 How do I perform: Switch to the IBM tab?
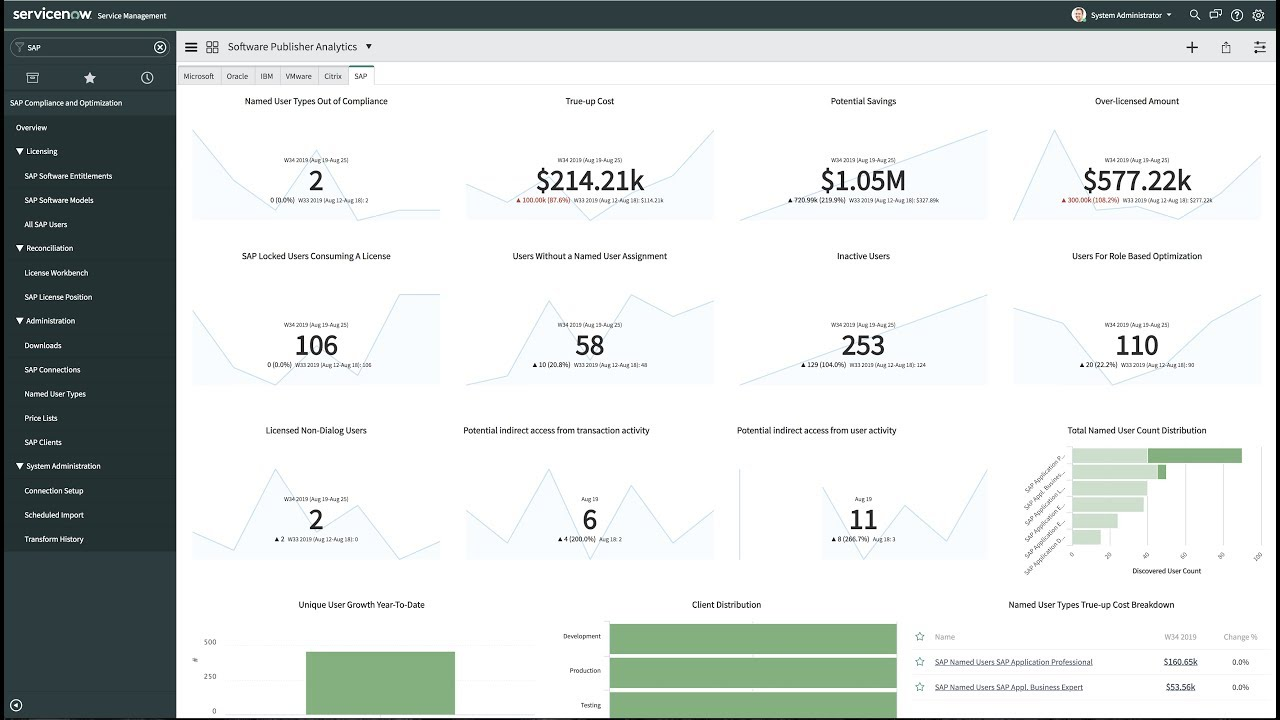tap(267, 76)
